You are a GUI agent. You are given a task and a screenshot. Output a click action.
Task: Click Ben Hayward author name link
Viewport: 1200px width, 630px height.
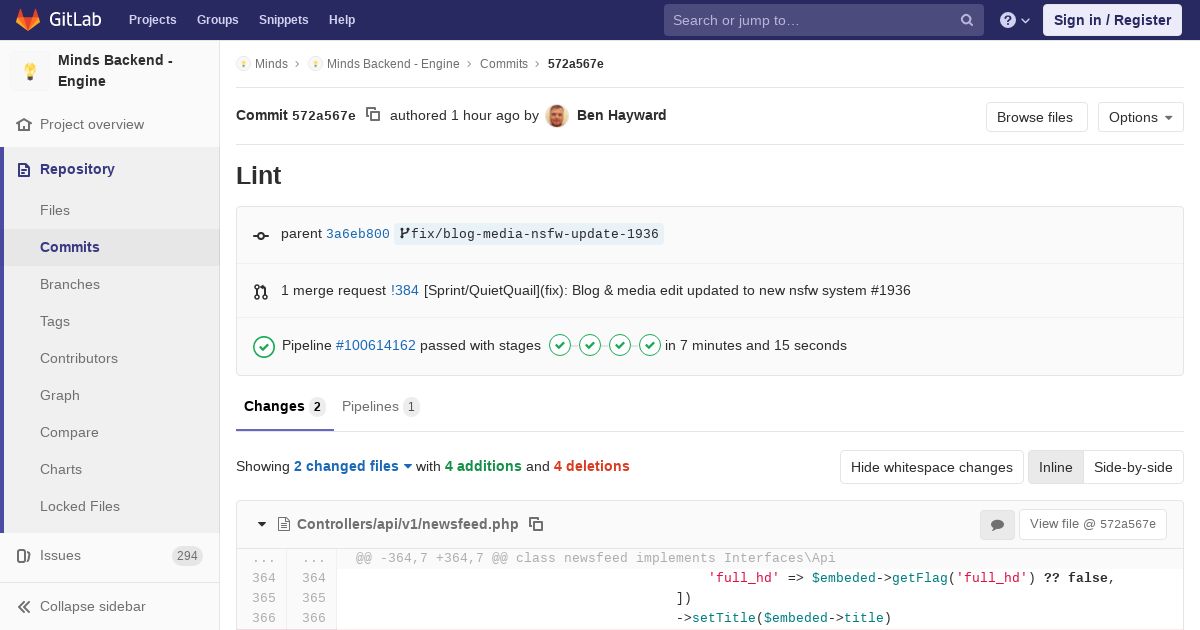pos(622,115)
